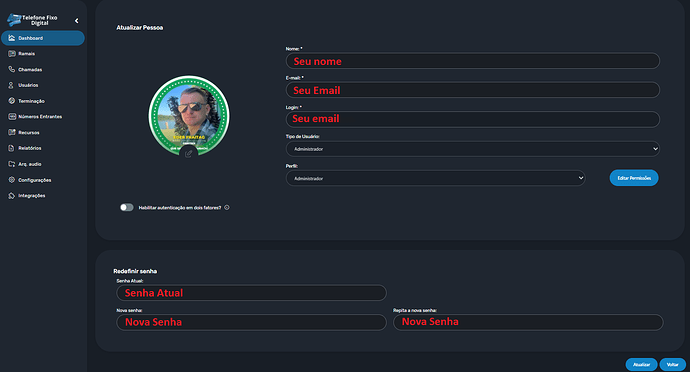The image size is (690, 372).
Task: Open the Dashboard menu item
Action: click(x=43, y=38)
